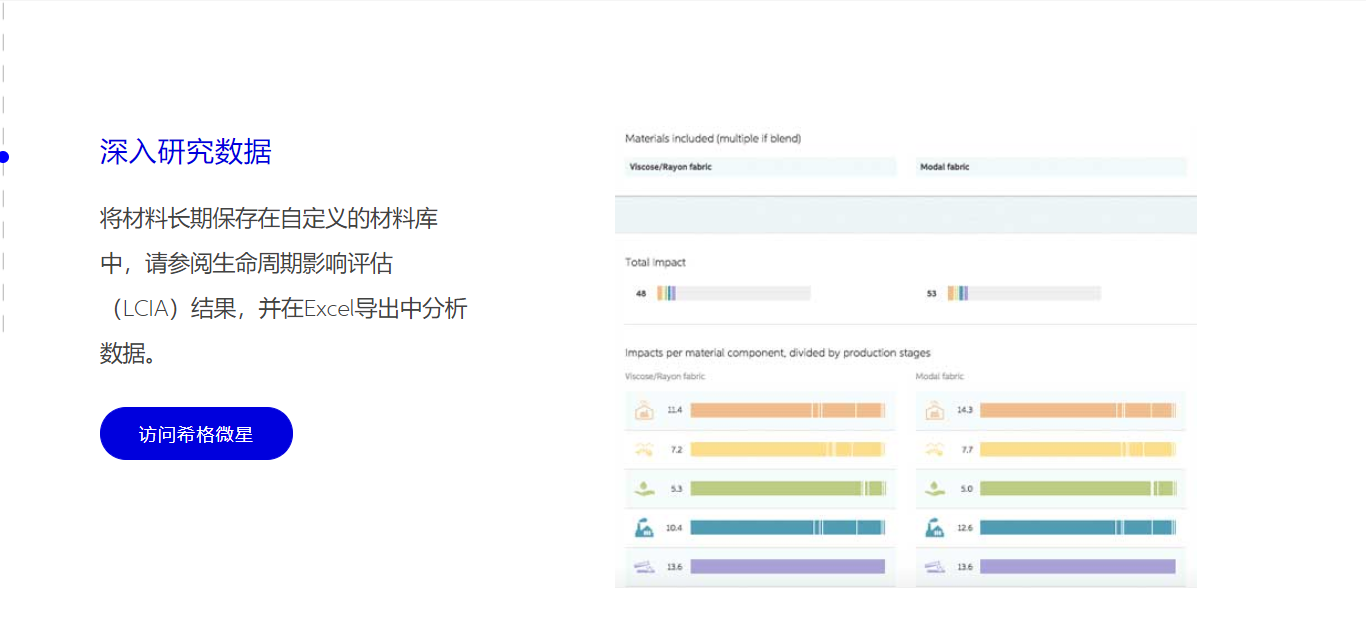Image resolution: width=1366 pixels, height=617 pixels.
Task: Click the Total Impact bar showing 48
Action: tap(733, 293)
